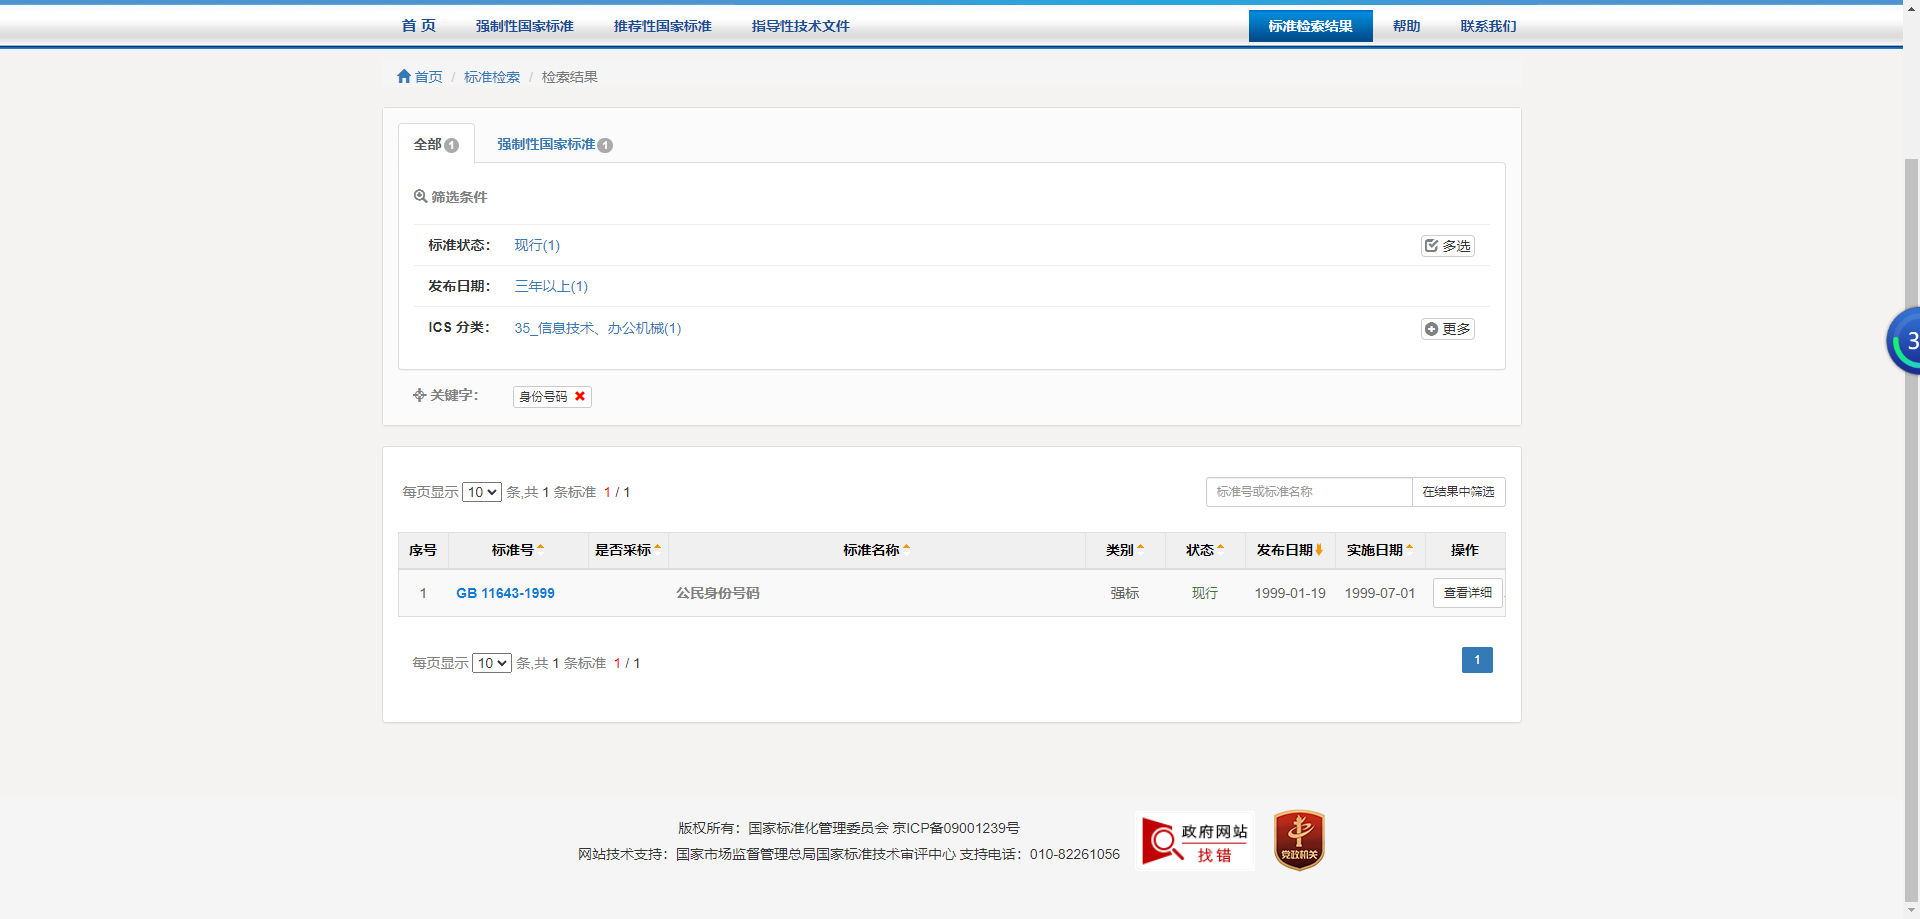Sort by 状态 column header
Image resolution: width=1920 pixels, height=919 pixels.
point(1205,550)
